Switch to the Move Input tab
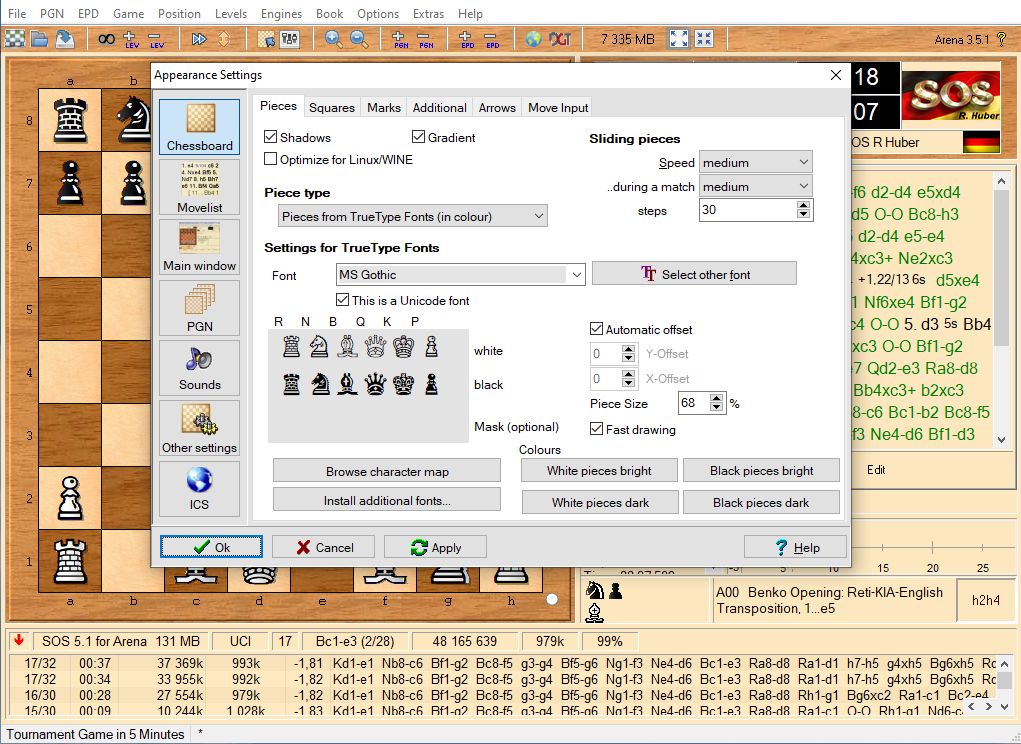The width and height of the screenshot is (1021, 744). tap(558, 107)
